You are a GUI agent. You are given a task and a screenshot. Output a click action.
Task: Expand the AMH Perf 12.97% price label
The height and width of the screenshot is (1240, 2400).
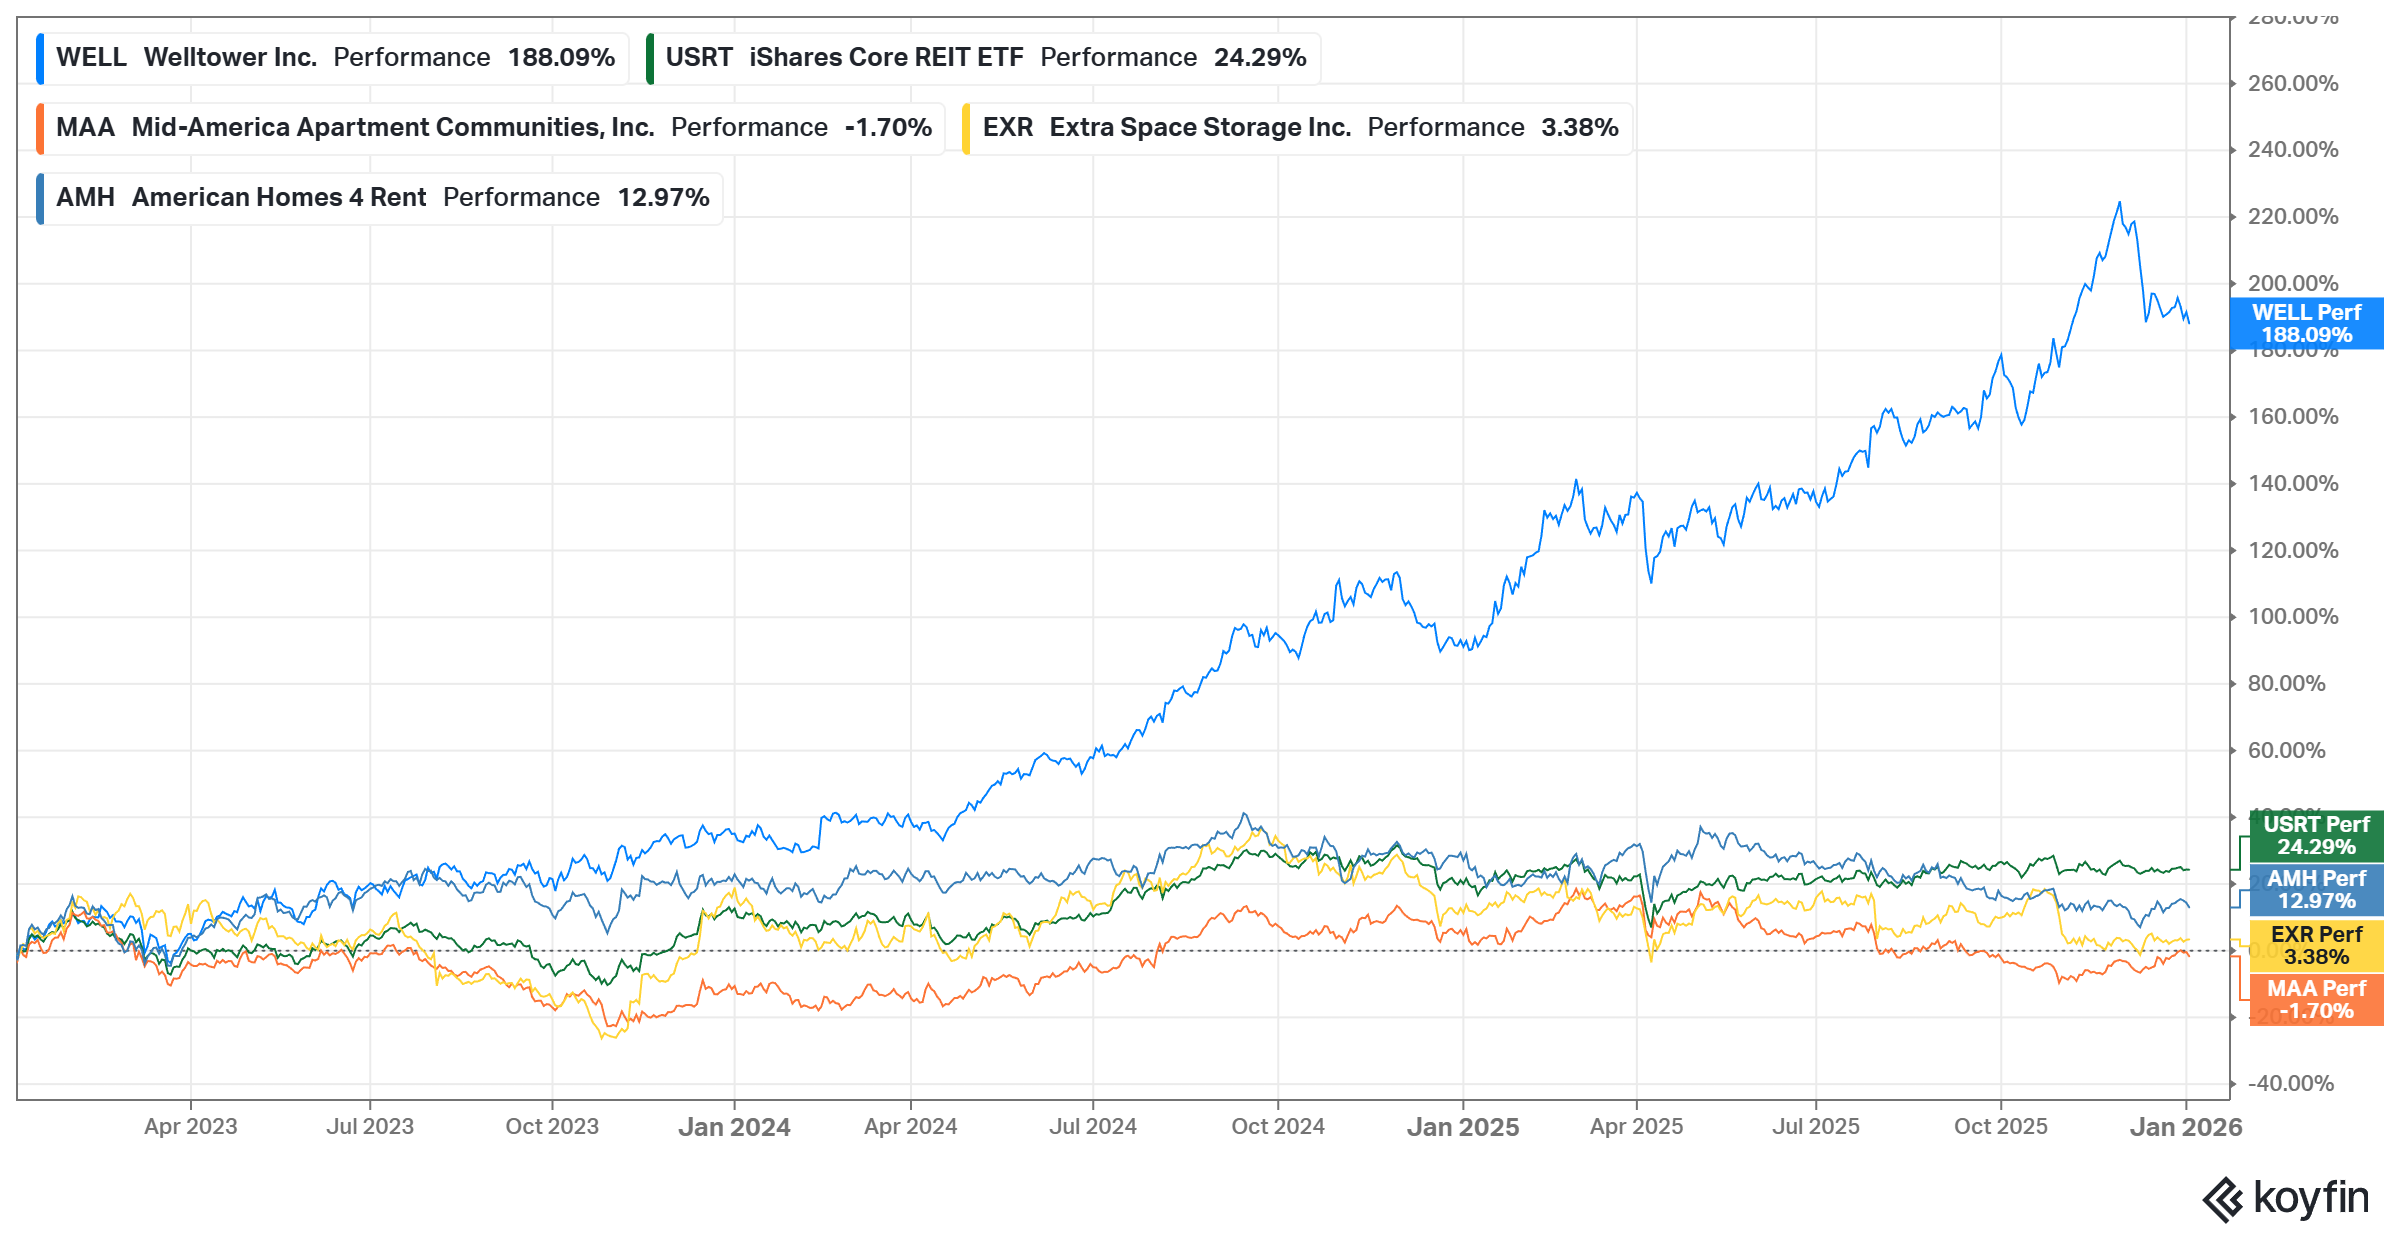(x=2316, y=890)
